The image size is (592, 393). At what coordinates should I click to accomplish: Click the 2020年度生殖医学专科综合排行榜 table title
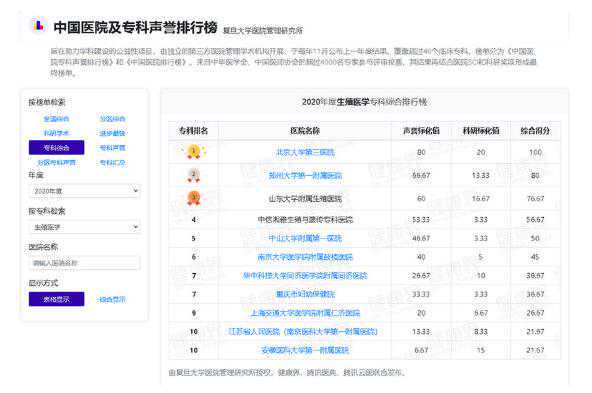364,102
